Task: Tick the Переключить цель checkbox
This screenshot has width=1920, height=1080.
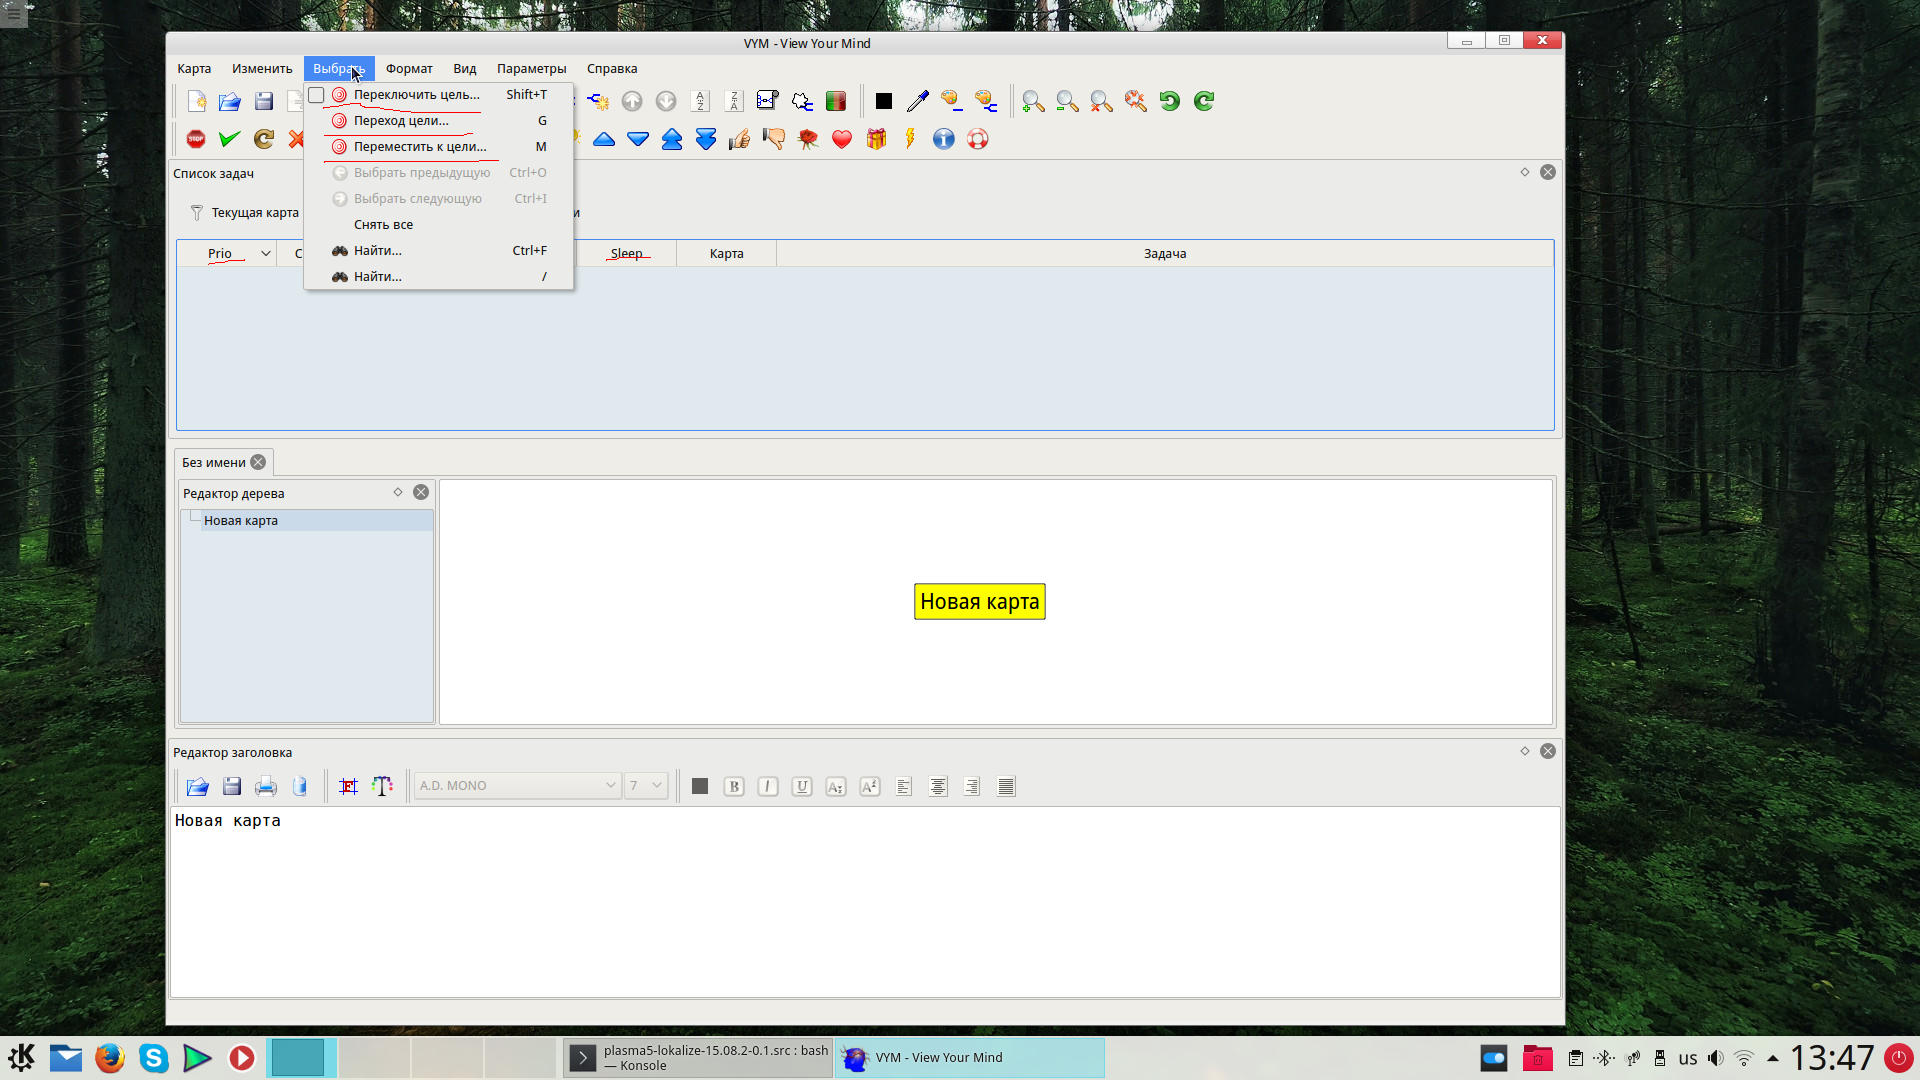Action: tap(316, 95)
